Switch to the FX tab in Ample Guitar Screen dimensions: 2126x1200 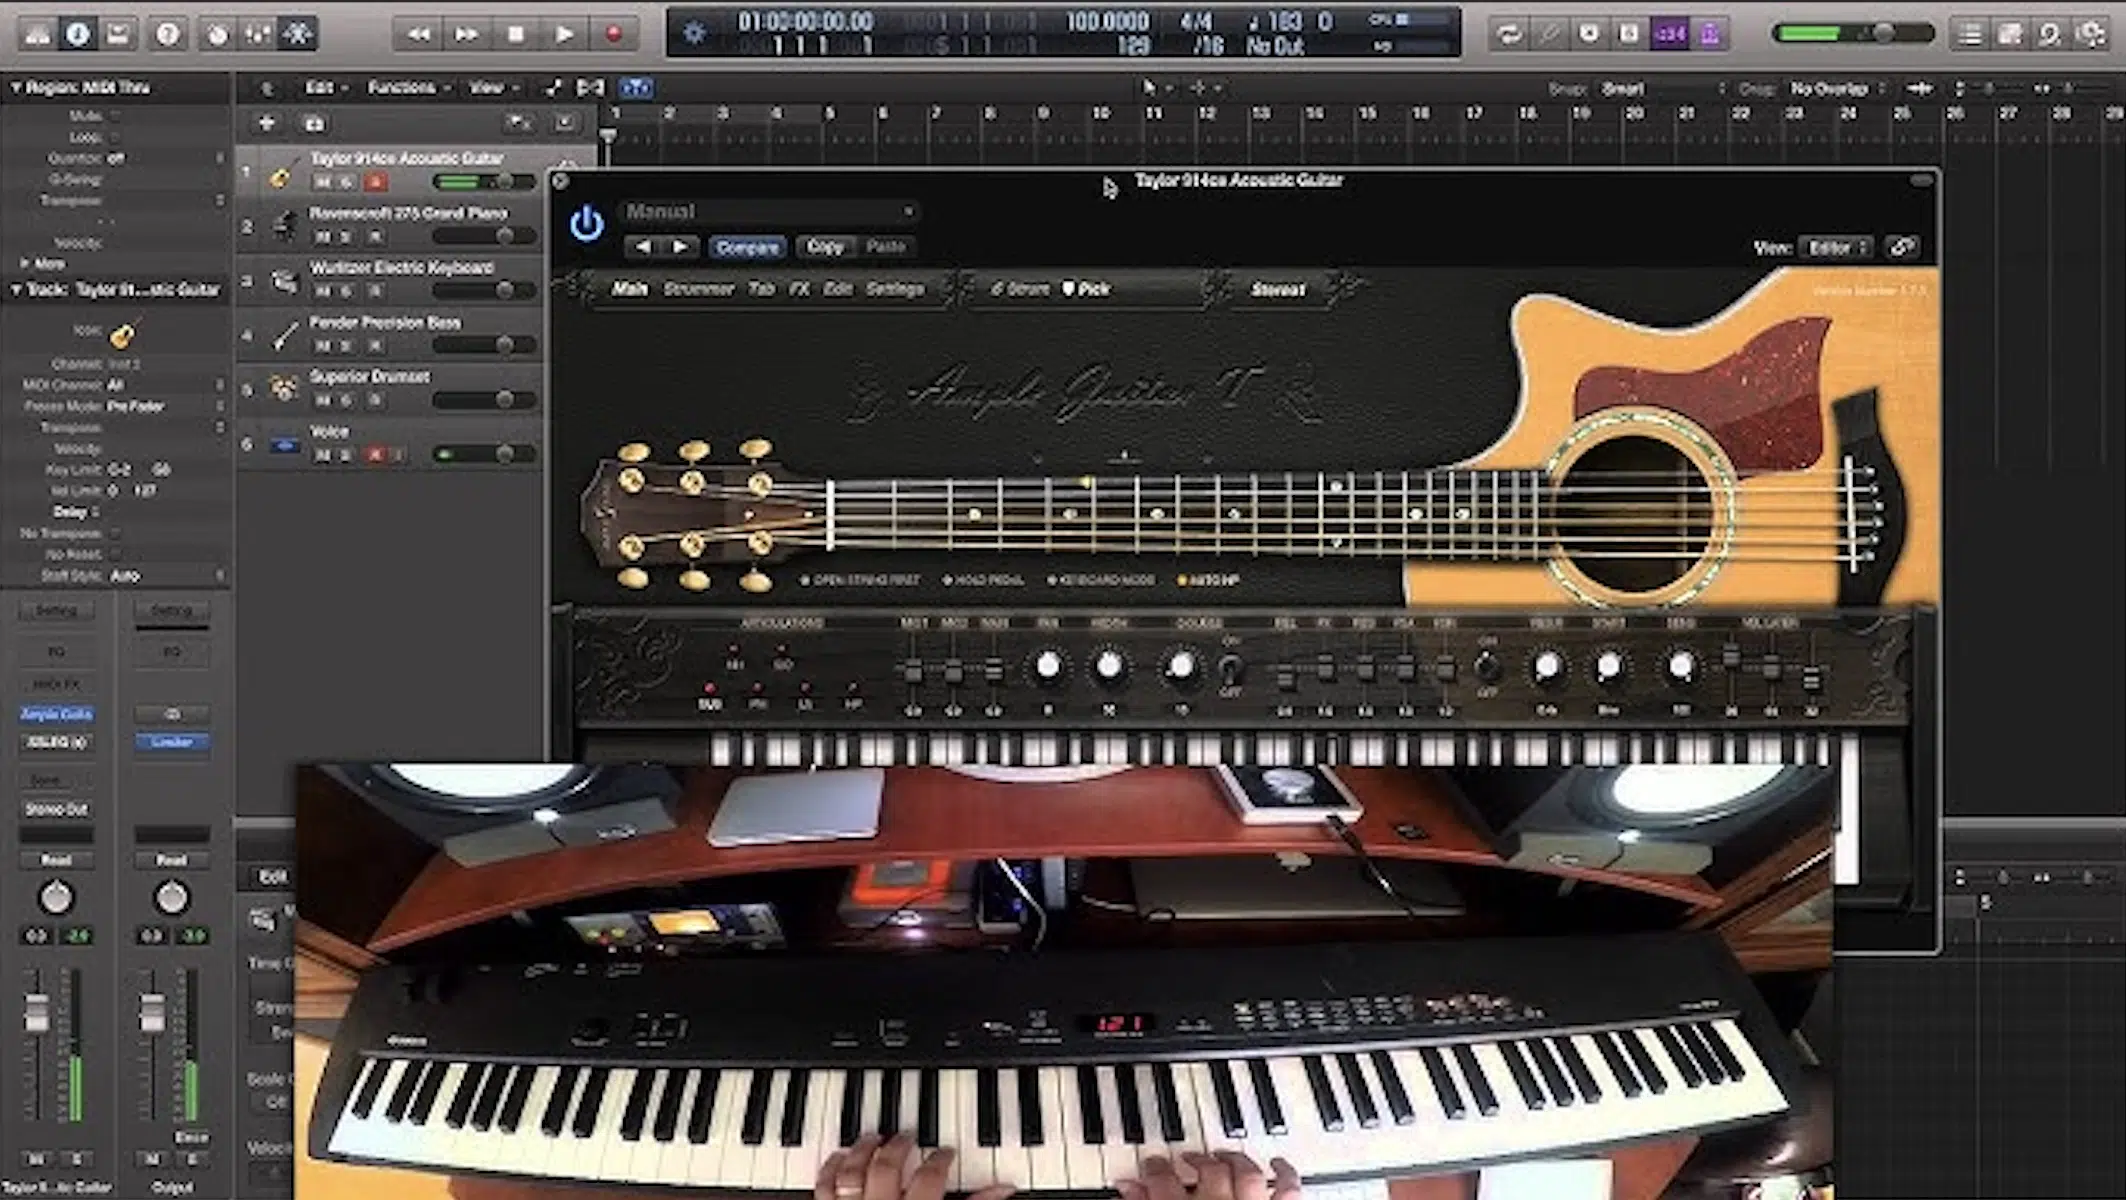(x=799, y=289)
